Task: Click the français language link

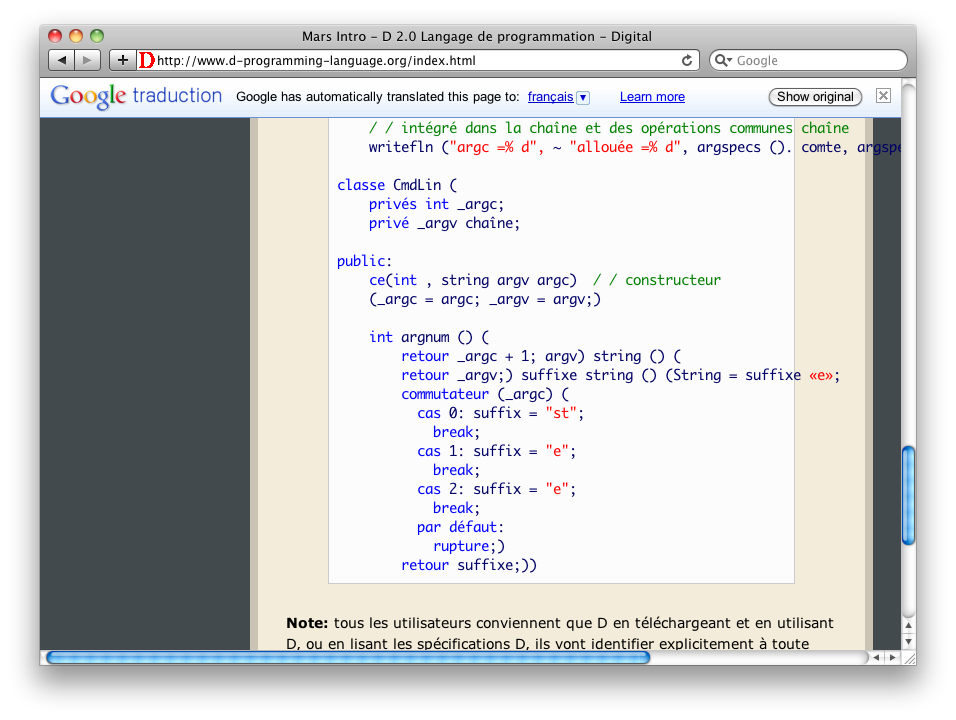Action: coord(550,97)
